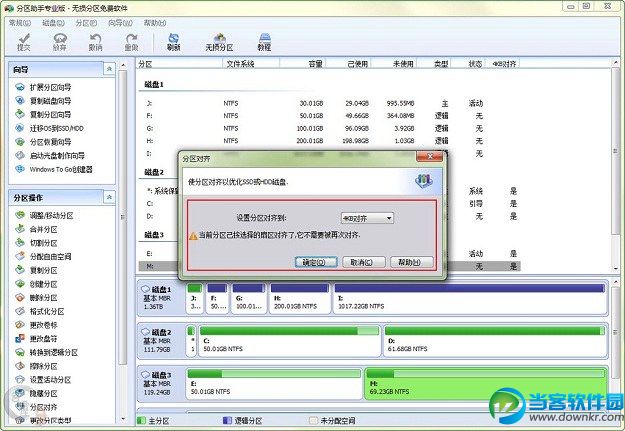Image resolution: width=625 pixels, height=431 pixels.
Task: Select I: 1017.22GB NTFS block on 磁盘1
Action: pos(470,298)
